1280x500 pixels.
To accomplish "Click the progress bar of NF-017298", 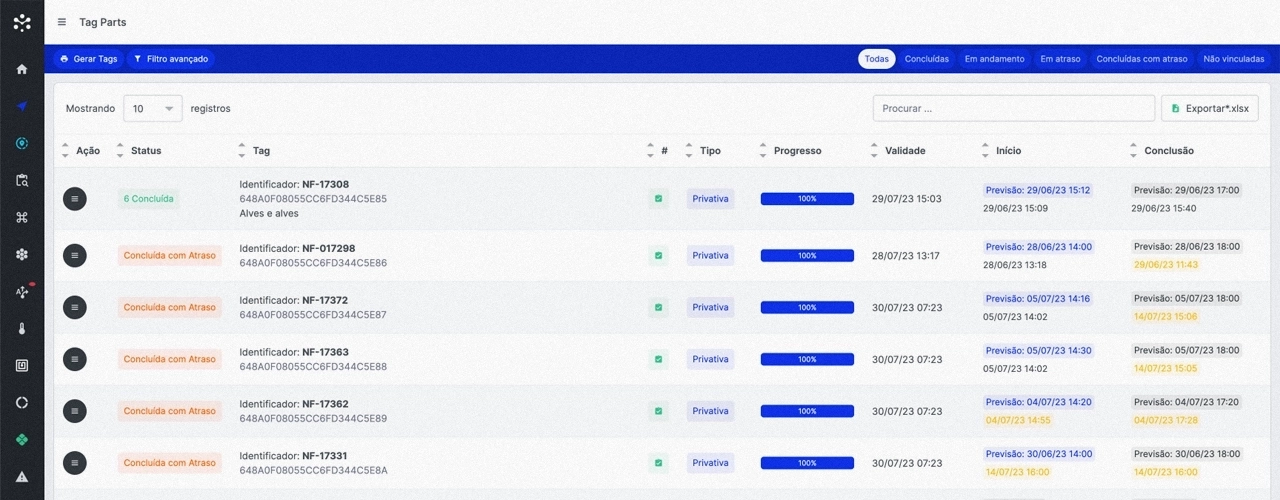I will pos(807,255).
